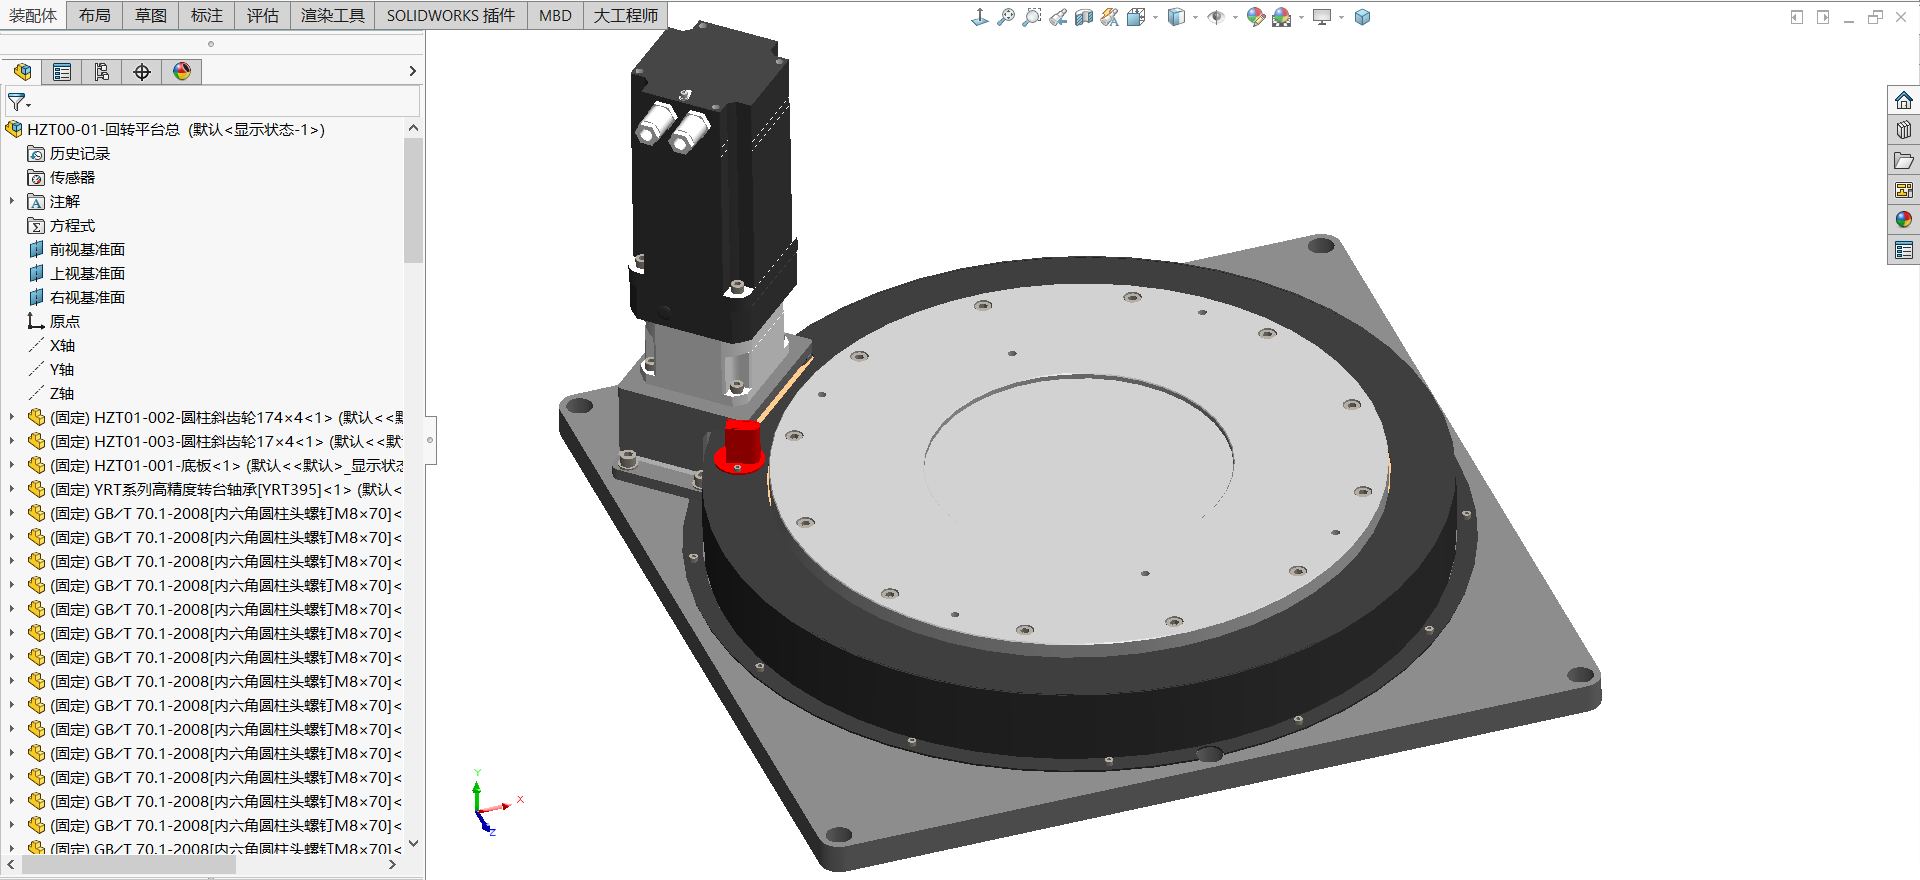Screen dimensions: 1920x880
Task: Switch to the 草图 tab
Action: (x=151, y=15)
